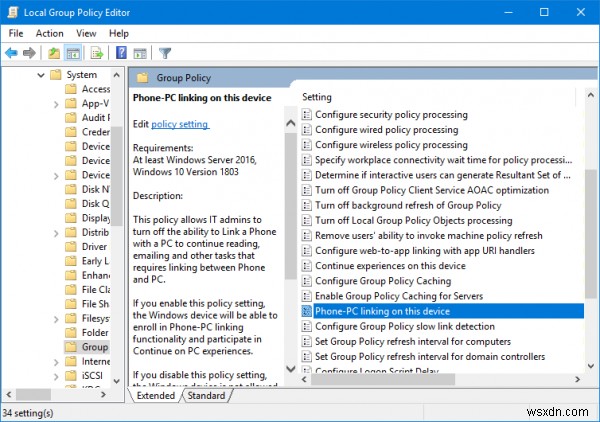The height and width of the screenshot is (422, 600).
Task: Select the Access folder in tree
Action: click(x=96, y=89)
